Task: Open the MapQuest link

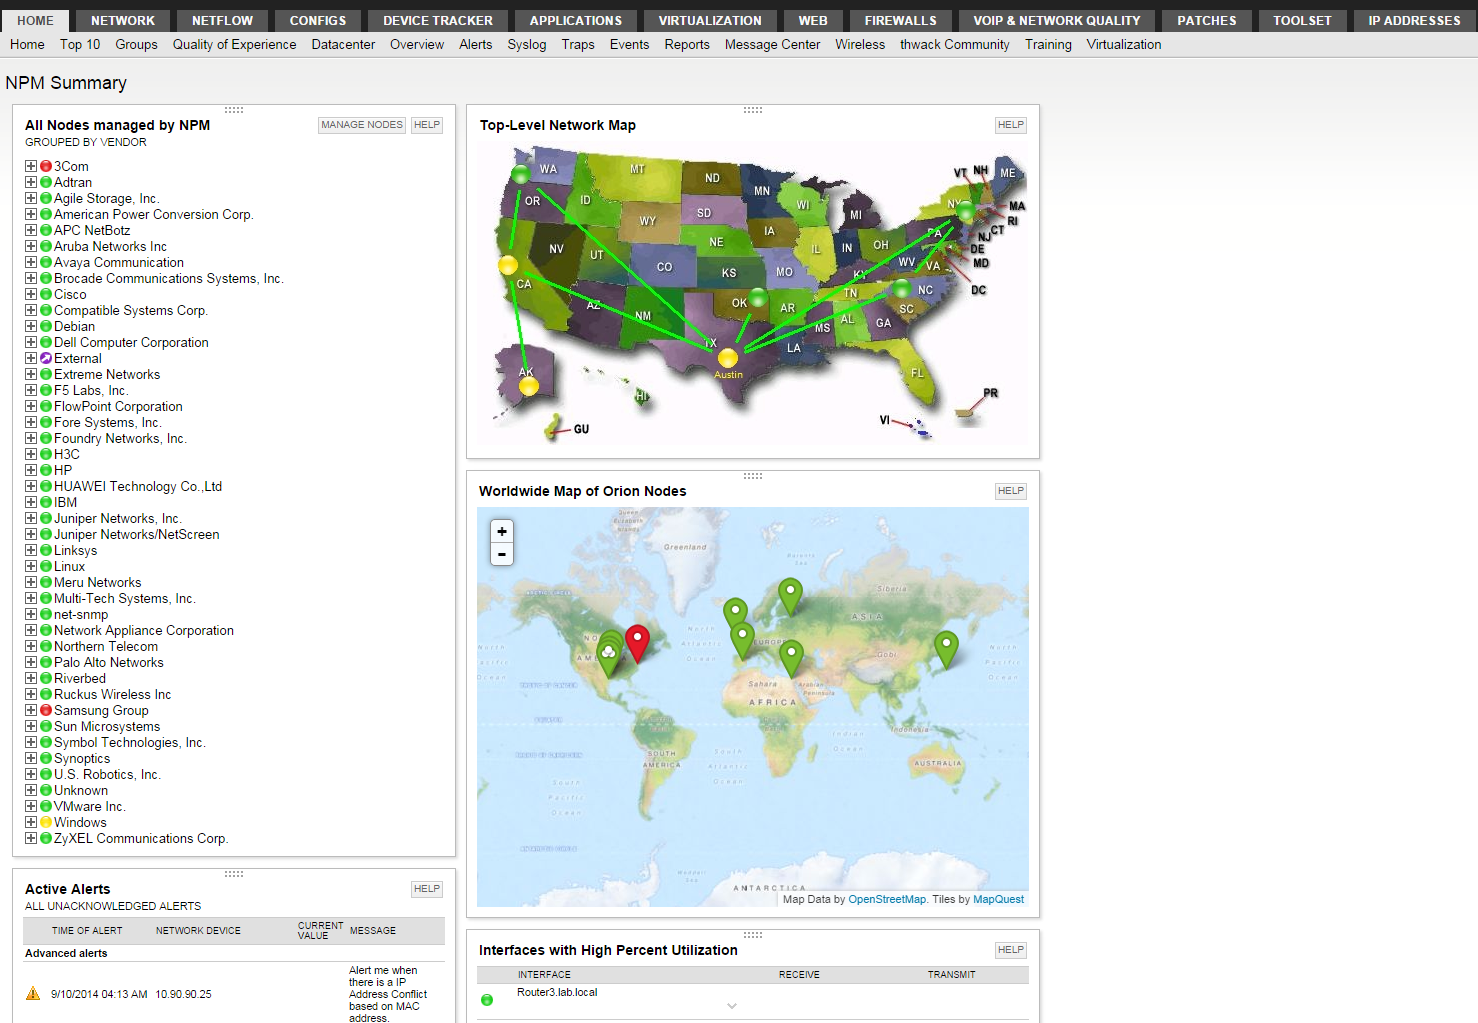Action: (x=999, y=899)
